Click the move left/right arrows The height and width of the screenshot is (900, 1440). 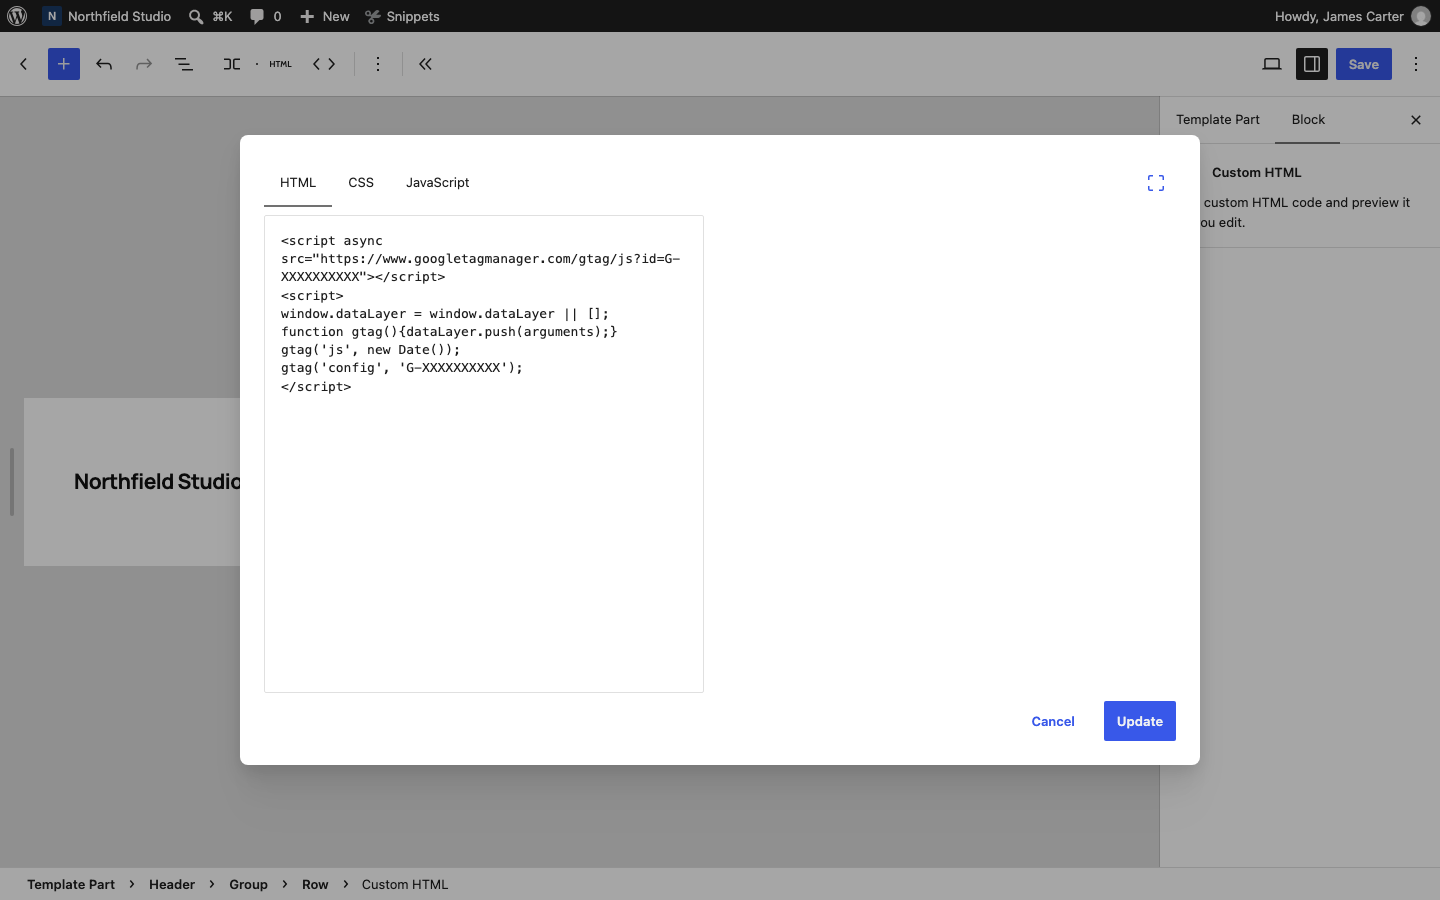[324, 64]
